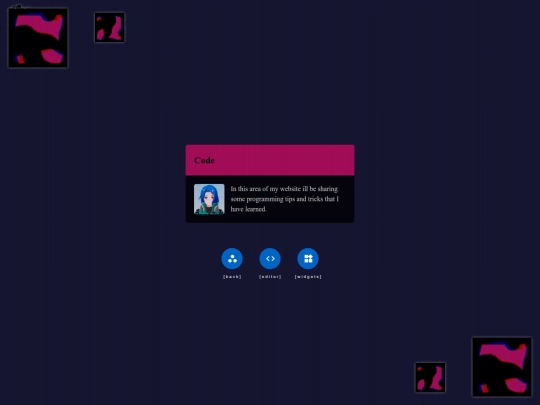Screen dimensions: 540x405
Task: Open the widgets grid icon
Action: click(308, 258)
